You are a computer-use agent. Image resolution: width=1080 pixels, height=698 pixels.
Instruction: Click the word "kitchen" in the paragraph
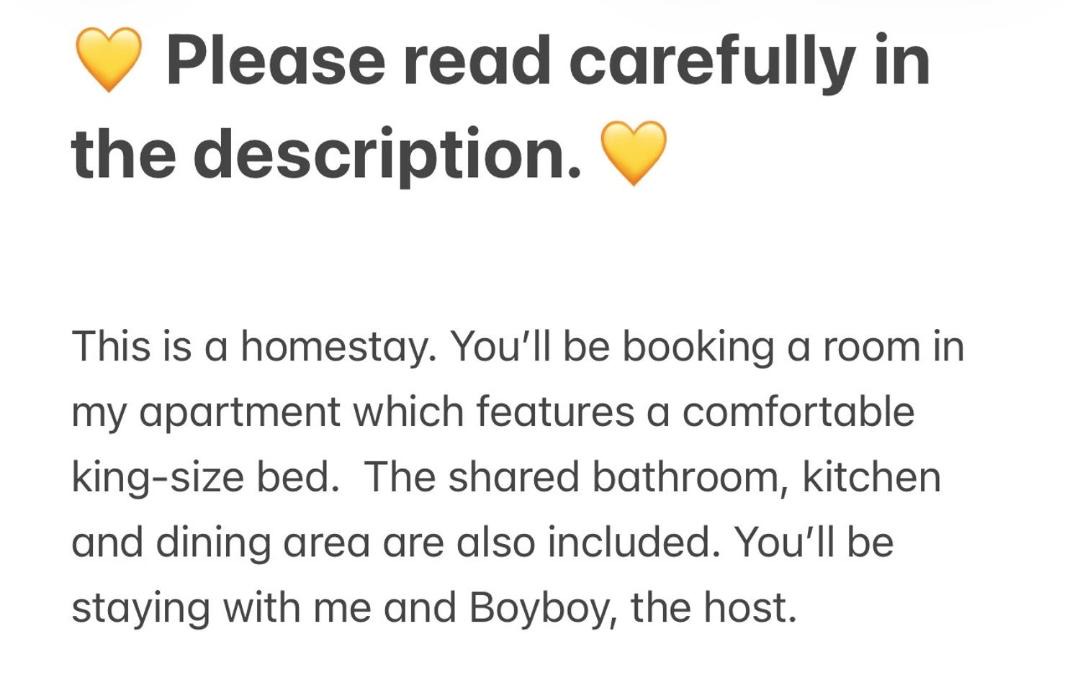pyautogui.click(x=871, y=478)
